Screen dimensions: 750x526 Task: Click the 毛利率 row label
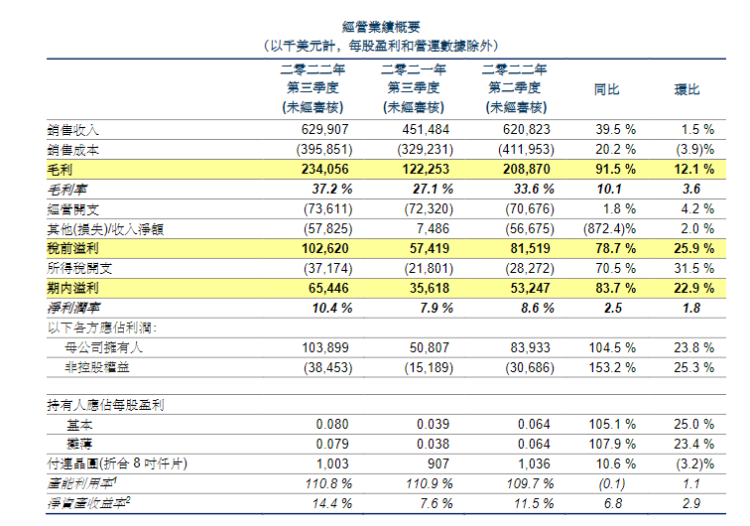[x=67, y=190]
